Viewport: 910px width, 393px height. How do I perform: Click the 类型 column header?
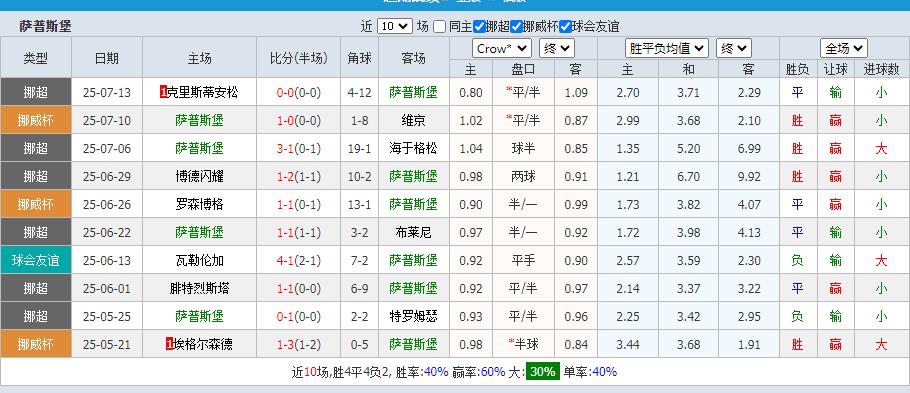pyautogui.click(x=36, y=57)
